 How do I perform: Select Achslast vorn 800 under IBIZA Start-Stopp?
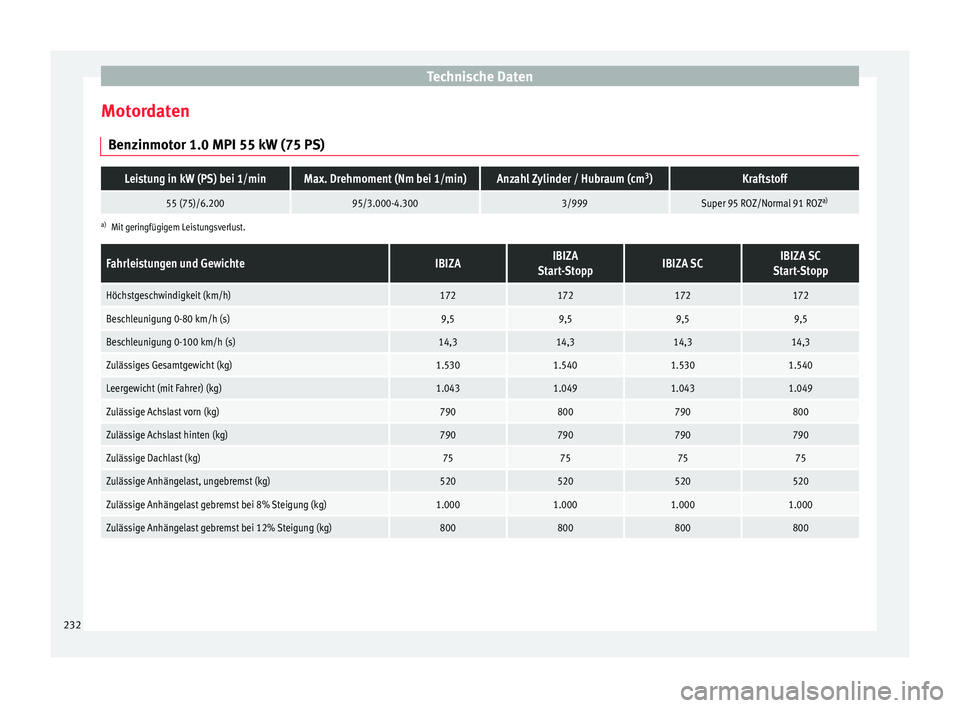[565, 412]
